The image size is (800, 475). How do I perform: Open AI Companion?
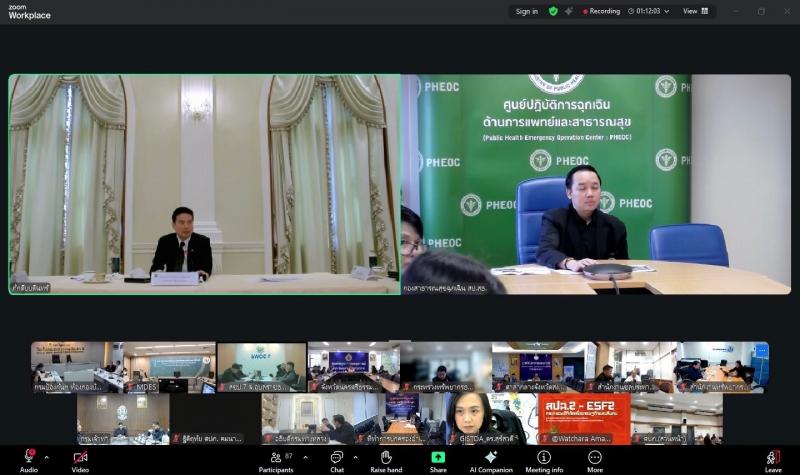tap(491, 461)
